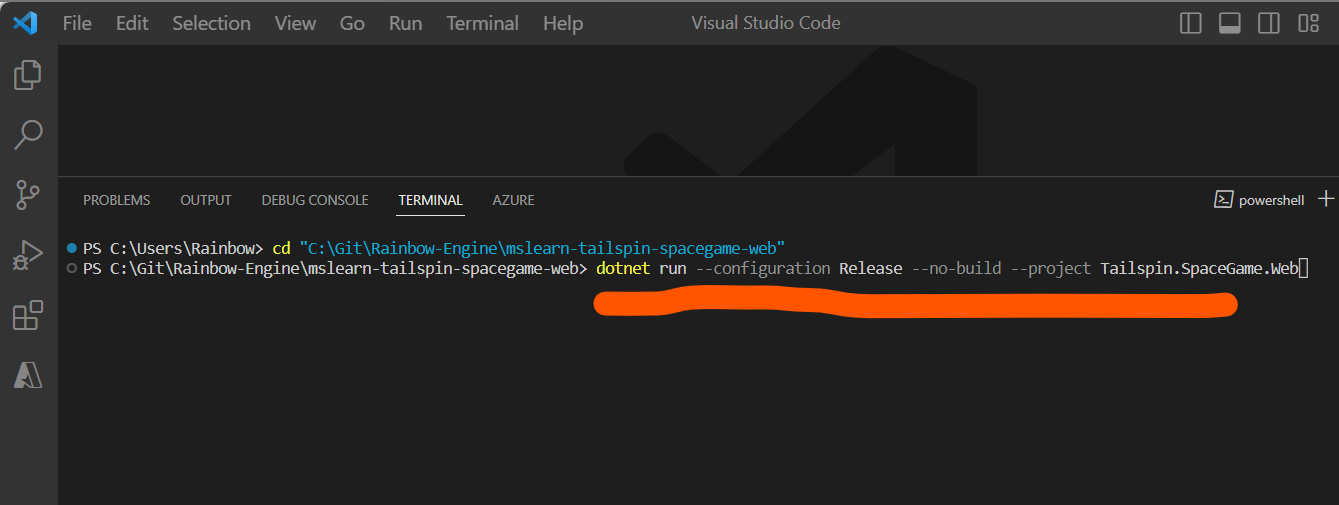Click the hollow command decoration circle
The width and height of the screenshot is (1339, 505).
click(x=71, y=269)
